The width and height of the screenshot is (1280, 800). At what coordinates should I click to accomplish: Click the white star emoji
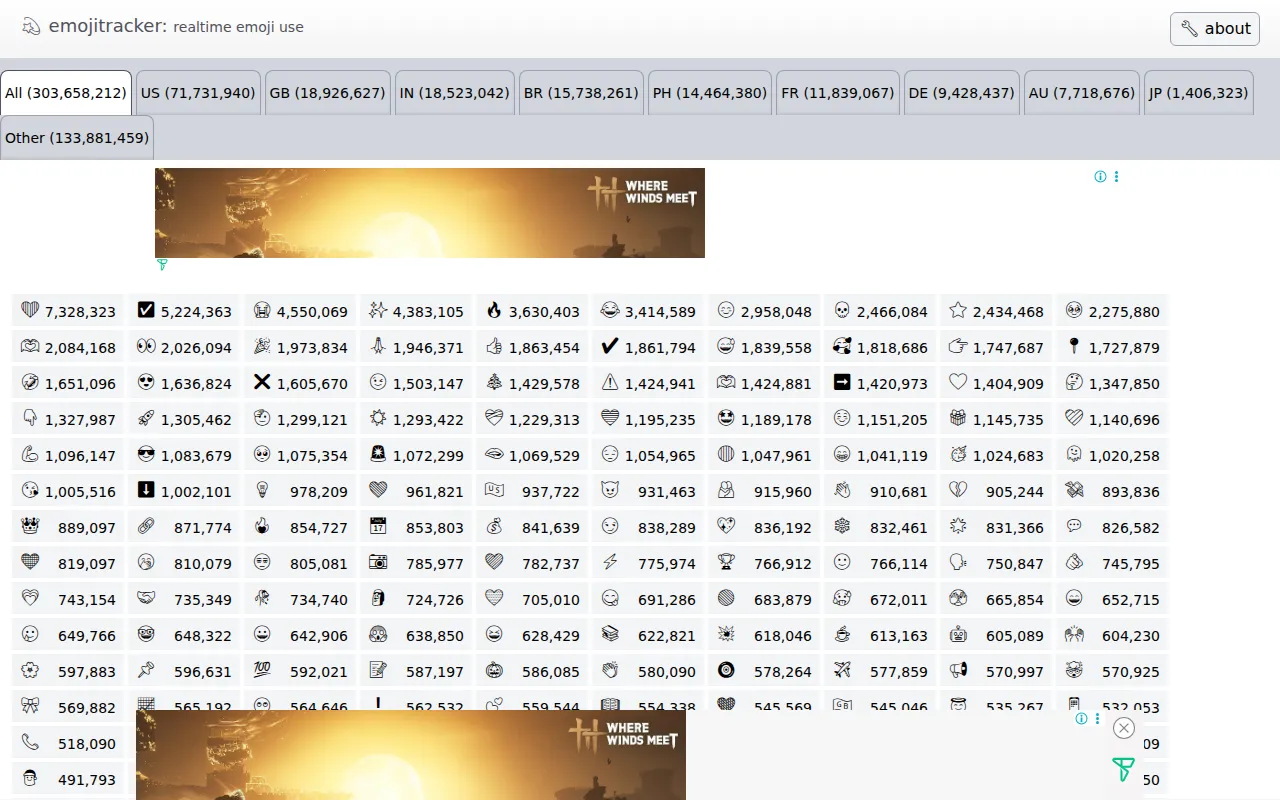click(x=959, y=311)
